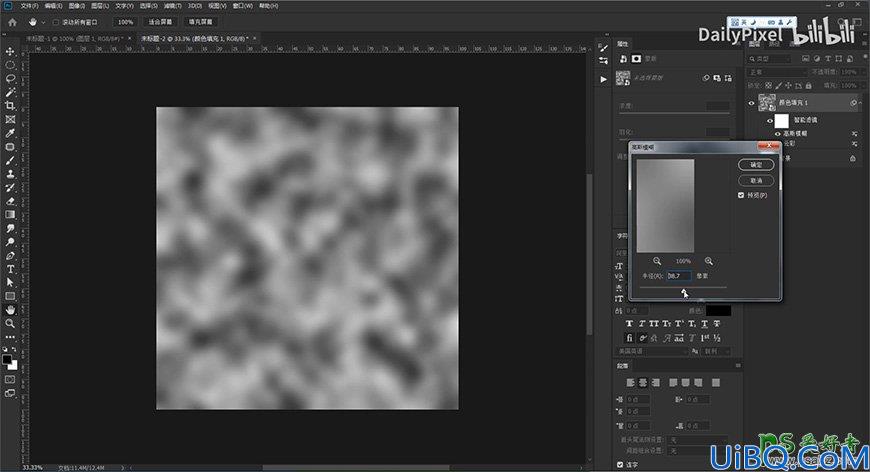Toggle the layer filter on/off switch

864,58
